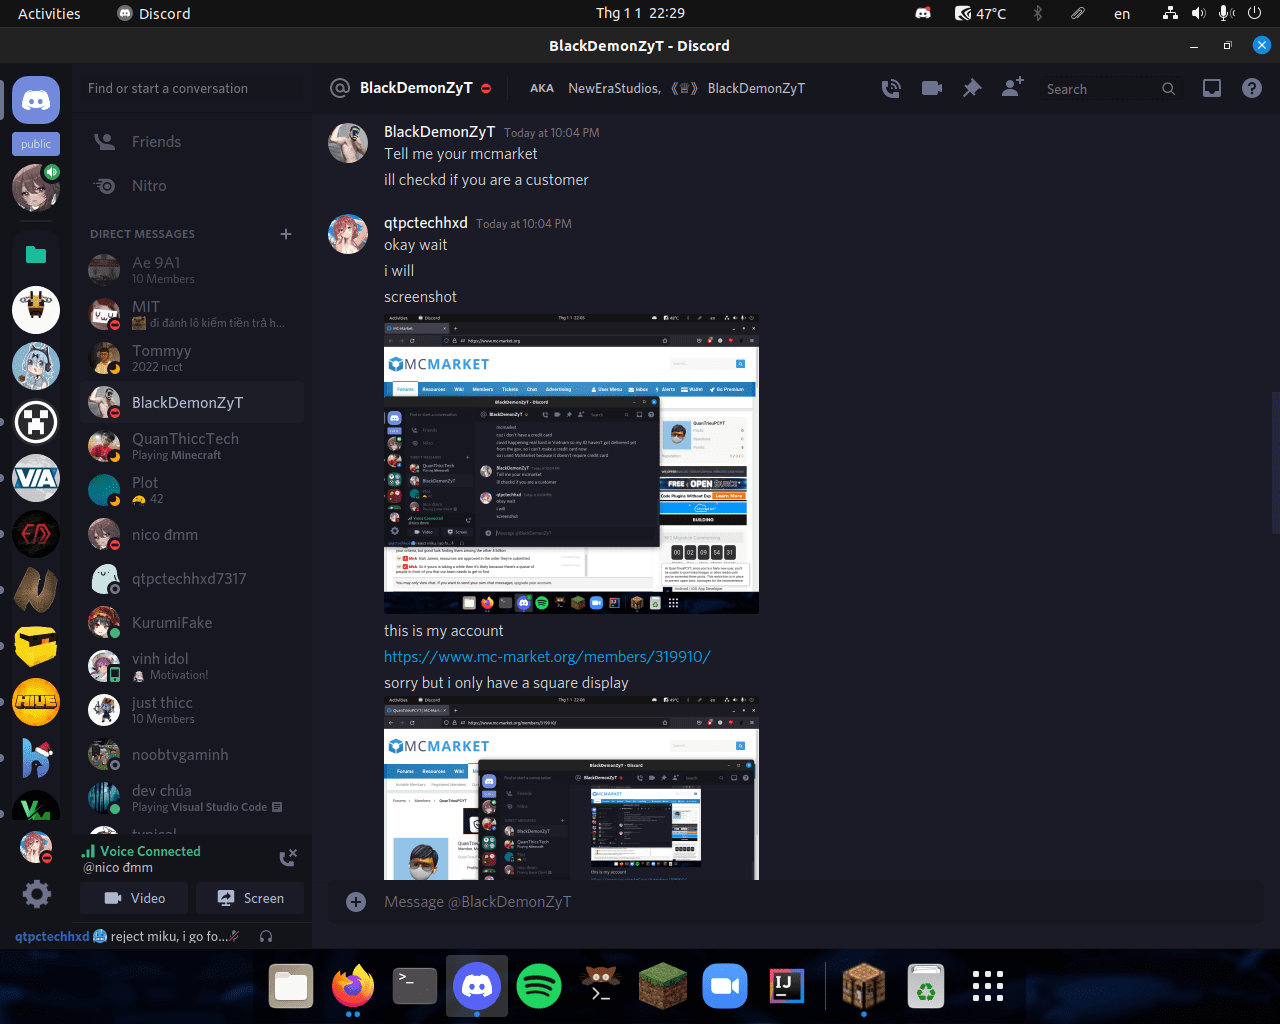
Task: Open Discord user settings gear
Action: [x=36, y=894]
